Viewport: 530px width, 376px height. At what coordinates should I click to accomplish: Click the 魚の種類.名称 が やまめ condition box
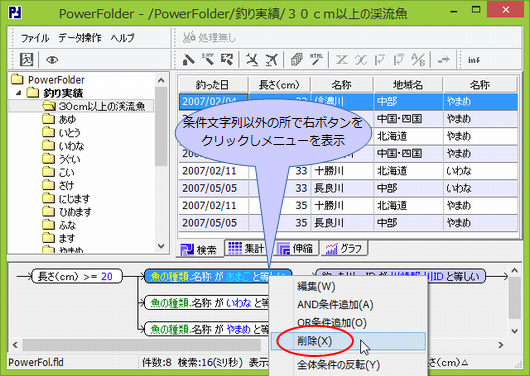[207, 329]
